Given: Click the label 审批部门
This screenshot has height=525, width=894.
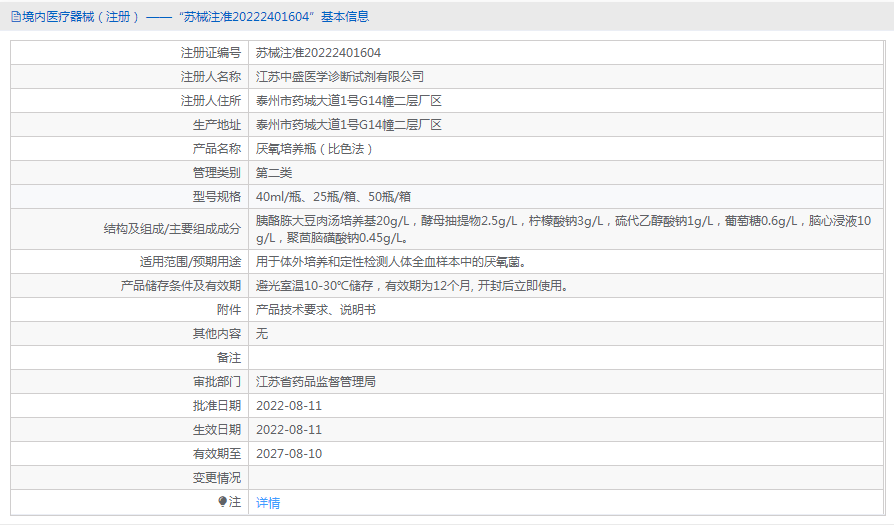Looking at the screenshot, I should [x=217, y=382].
